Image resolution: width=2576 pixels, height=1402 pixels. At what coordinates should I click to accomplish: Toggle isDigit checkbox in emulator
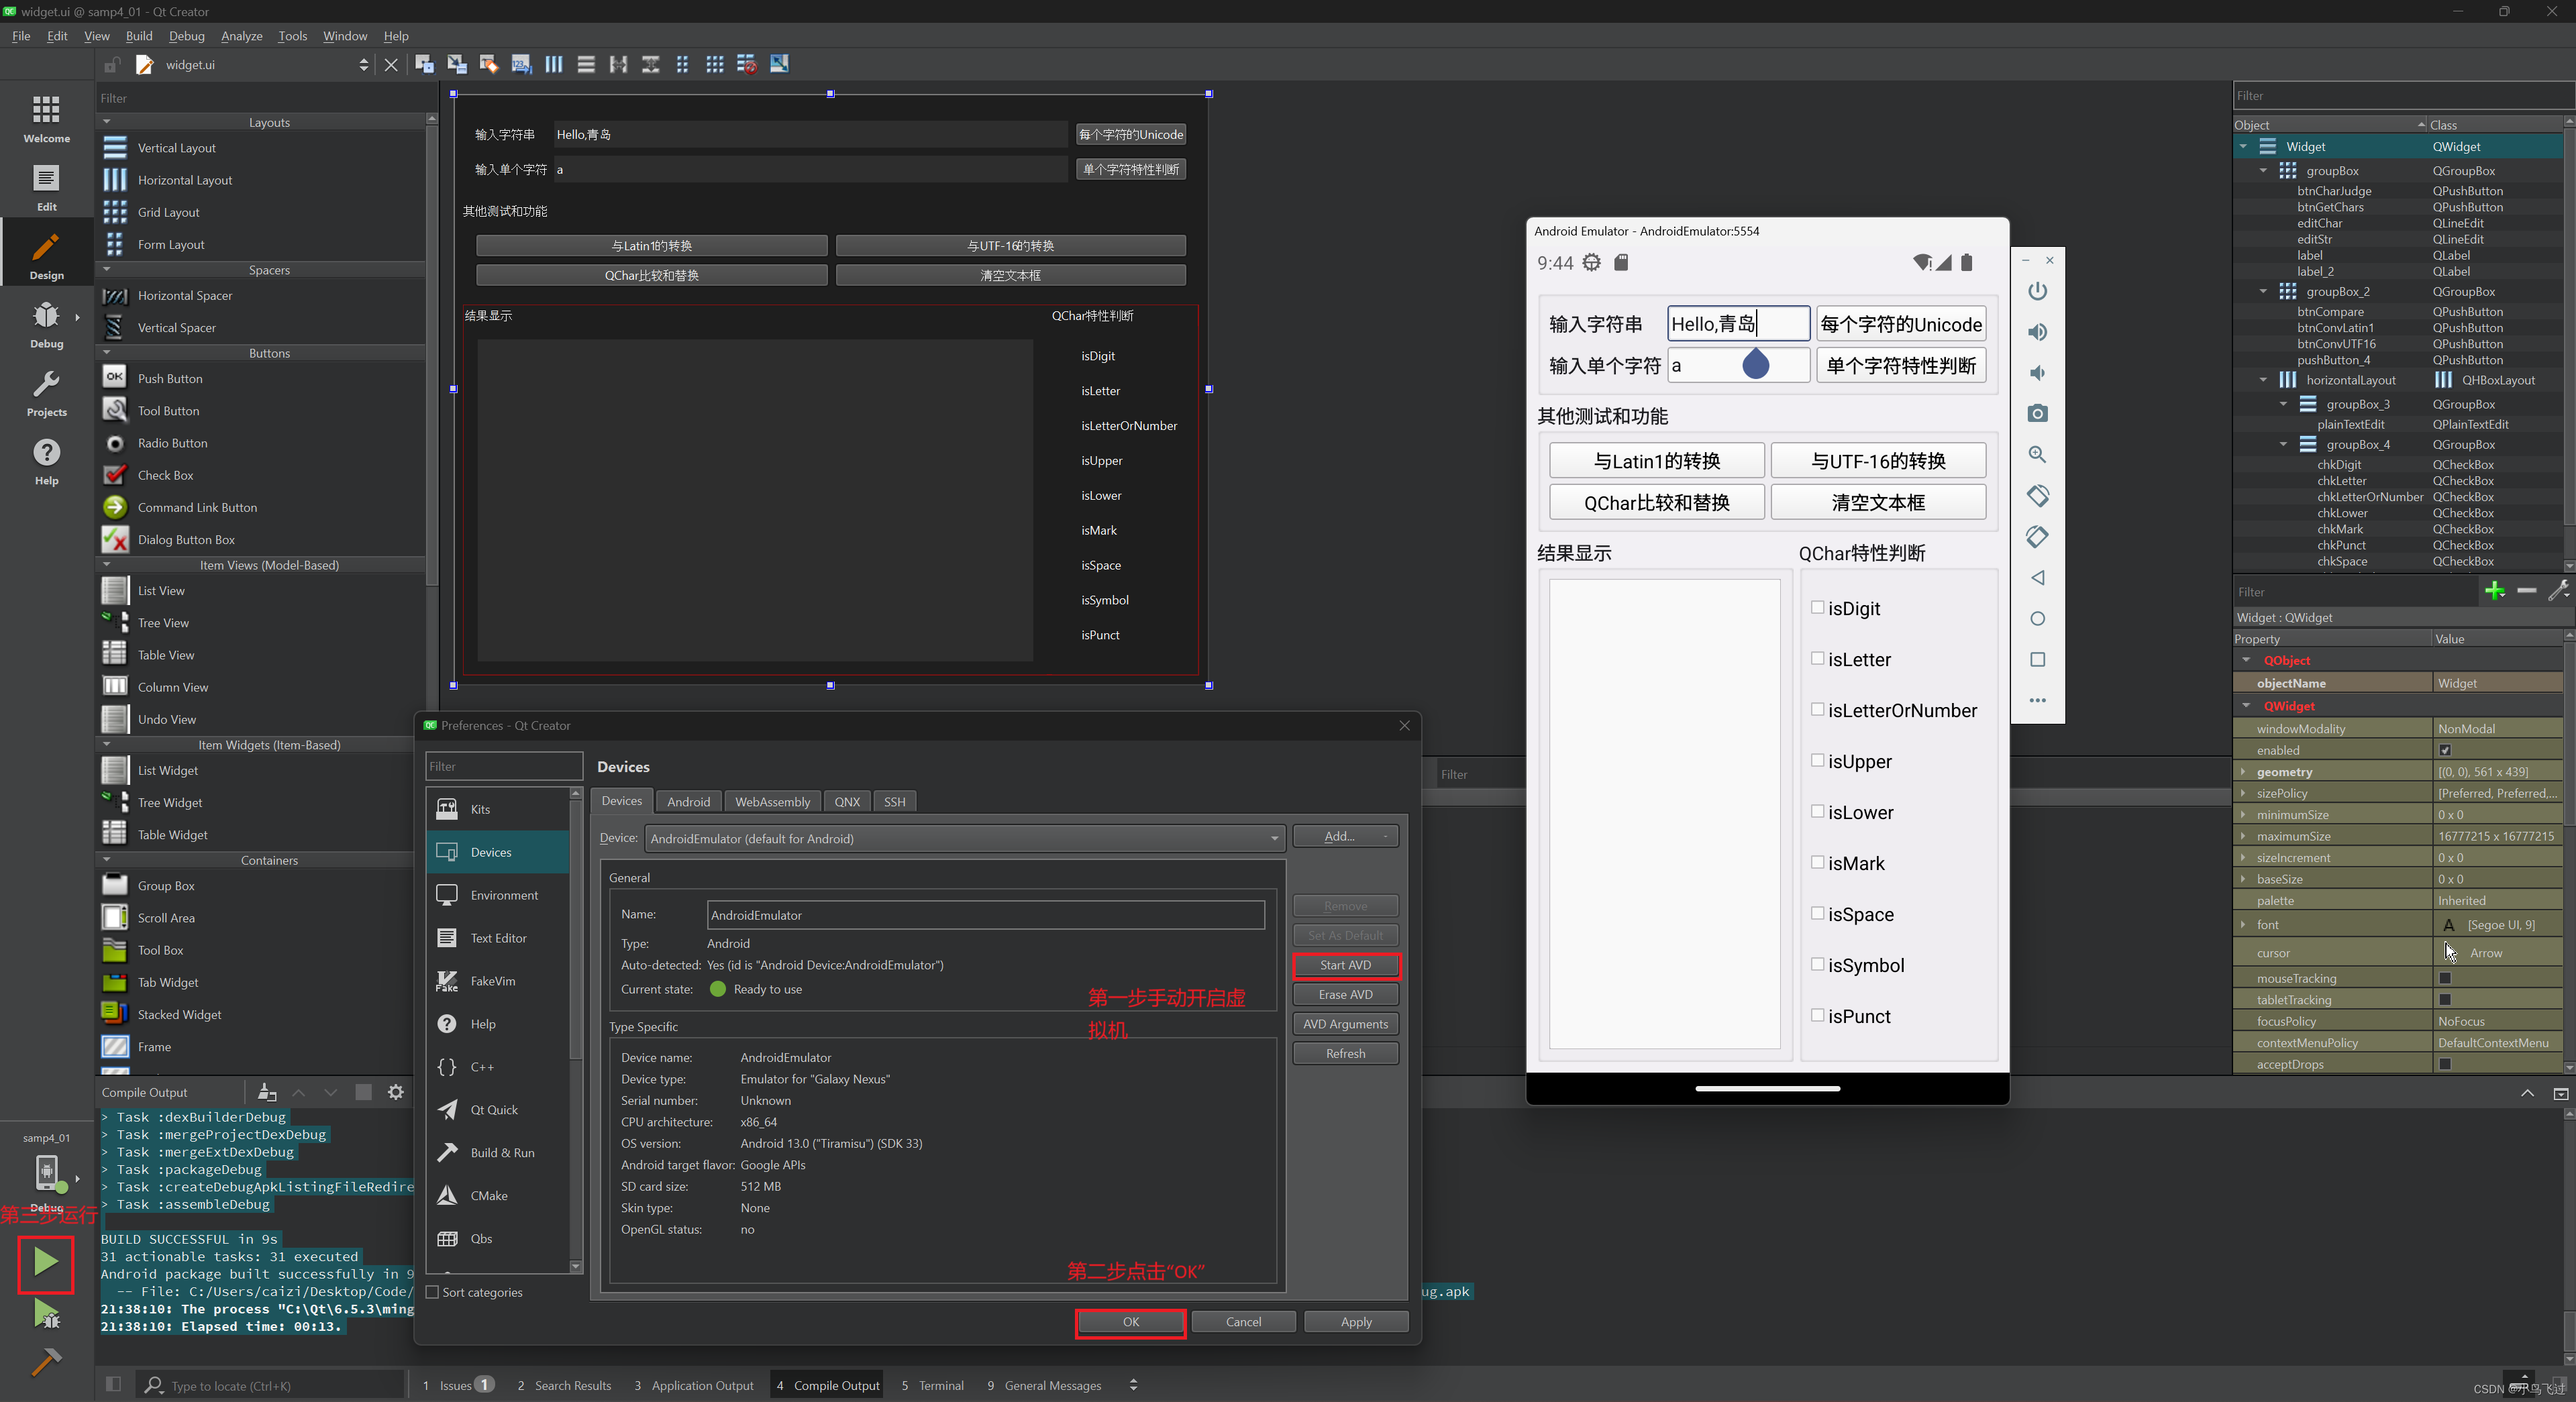pos(1817,607)
